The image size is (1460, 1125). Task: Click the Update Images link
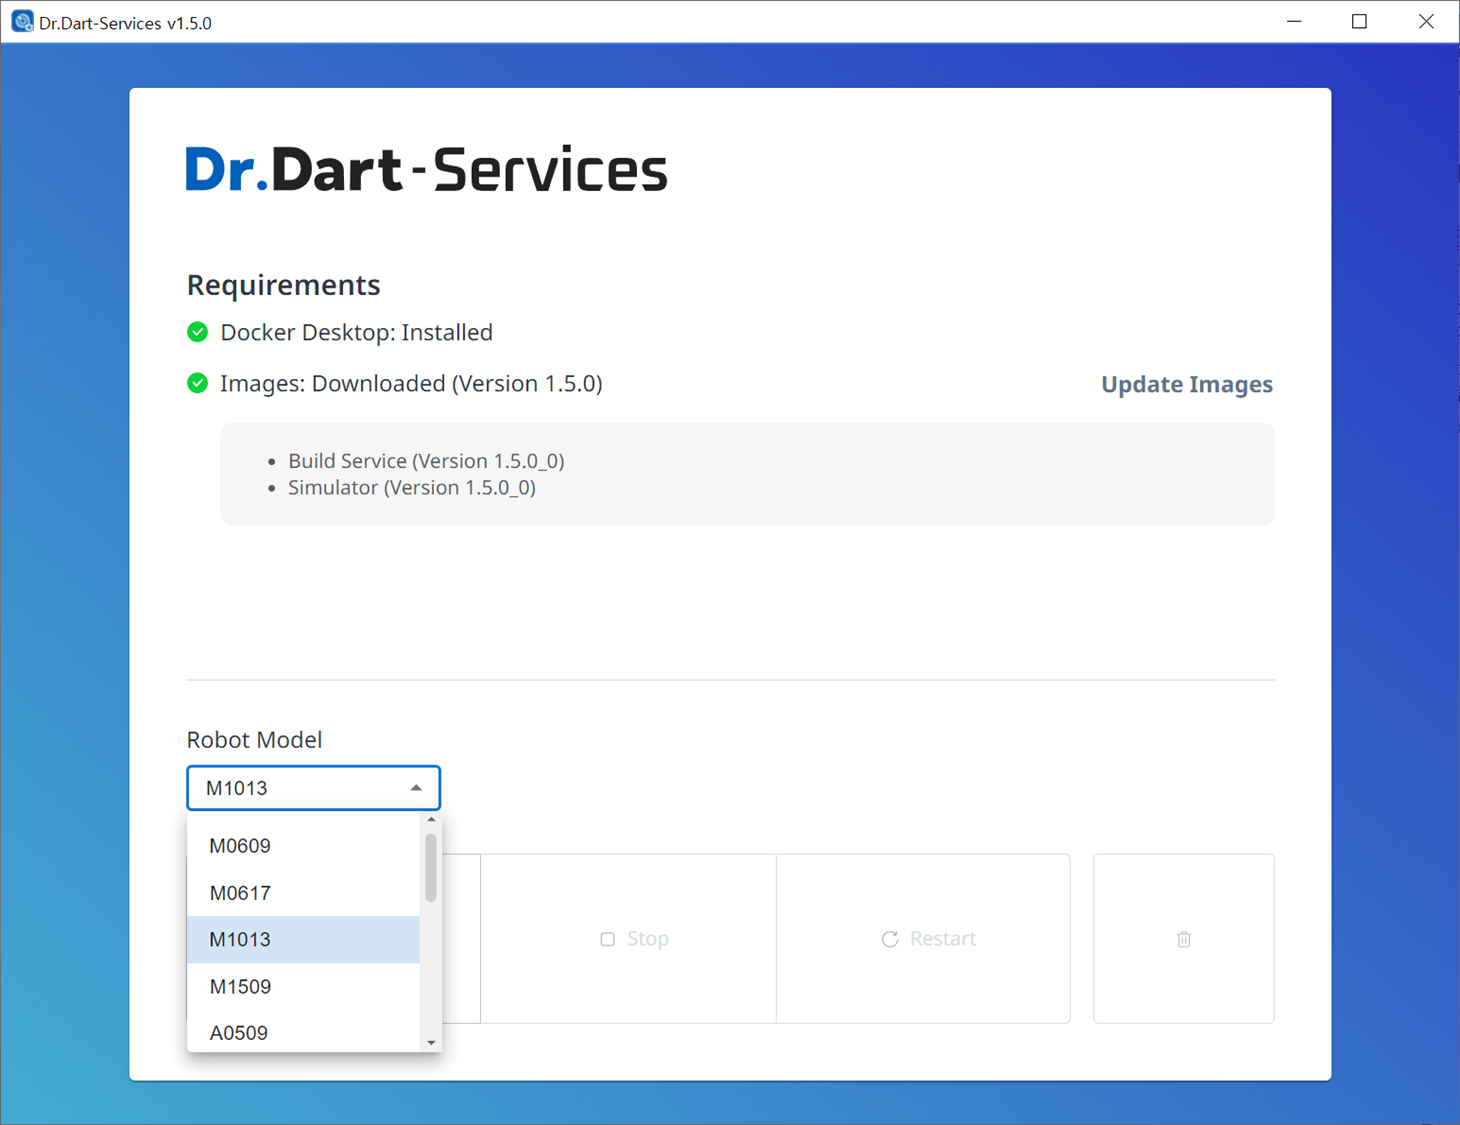click(1187, 384)
